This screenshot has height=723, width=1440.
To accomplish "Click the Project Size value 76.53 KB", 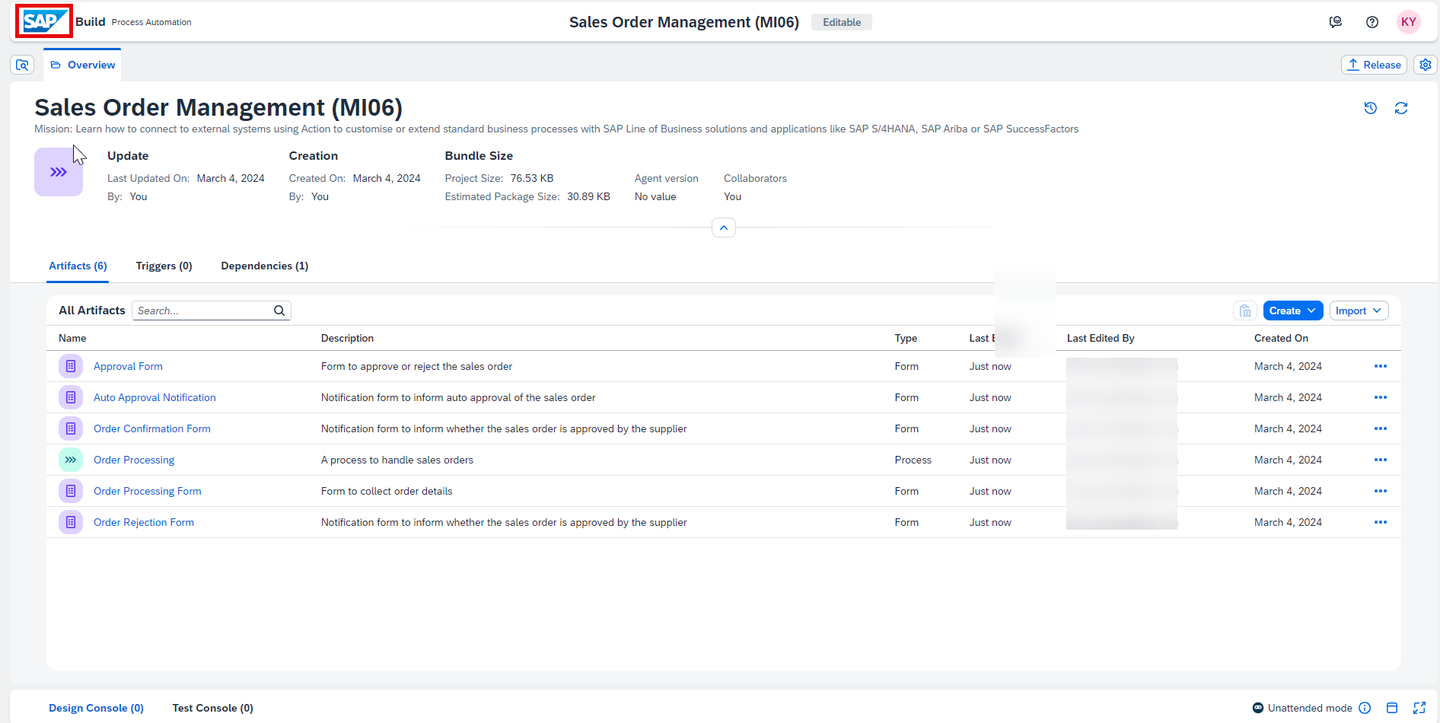I will [532, 178].
